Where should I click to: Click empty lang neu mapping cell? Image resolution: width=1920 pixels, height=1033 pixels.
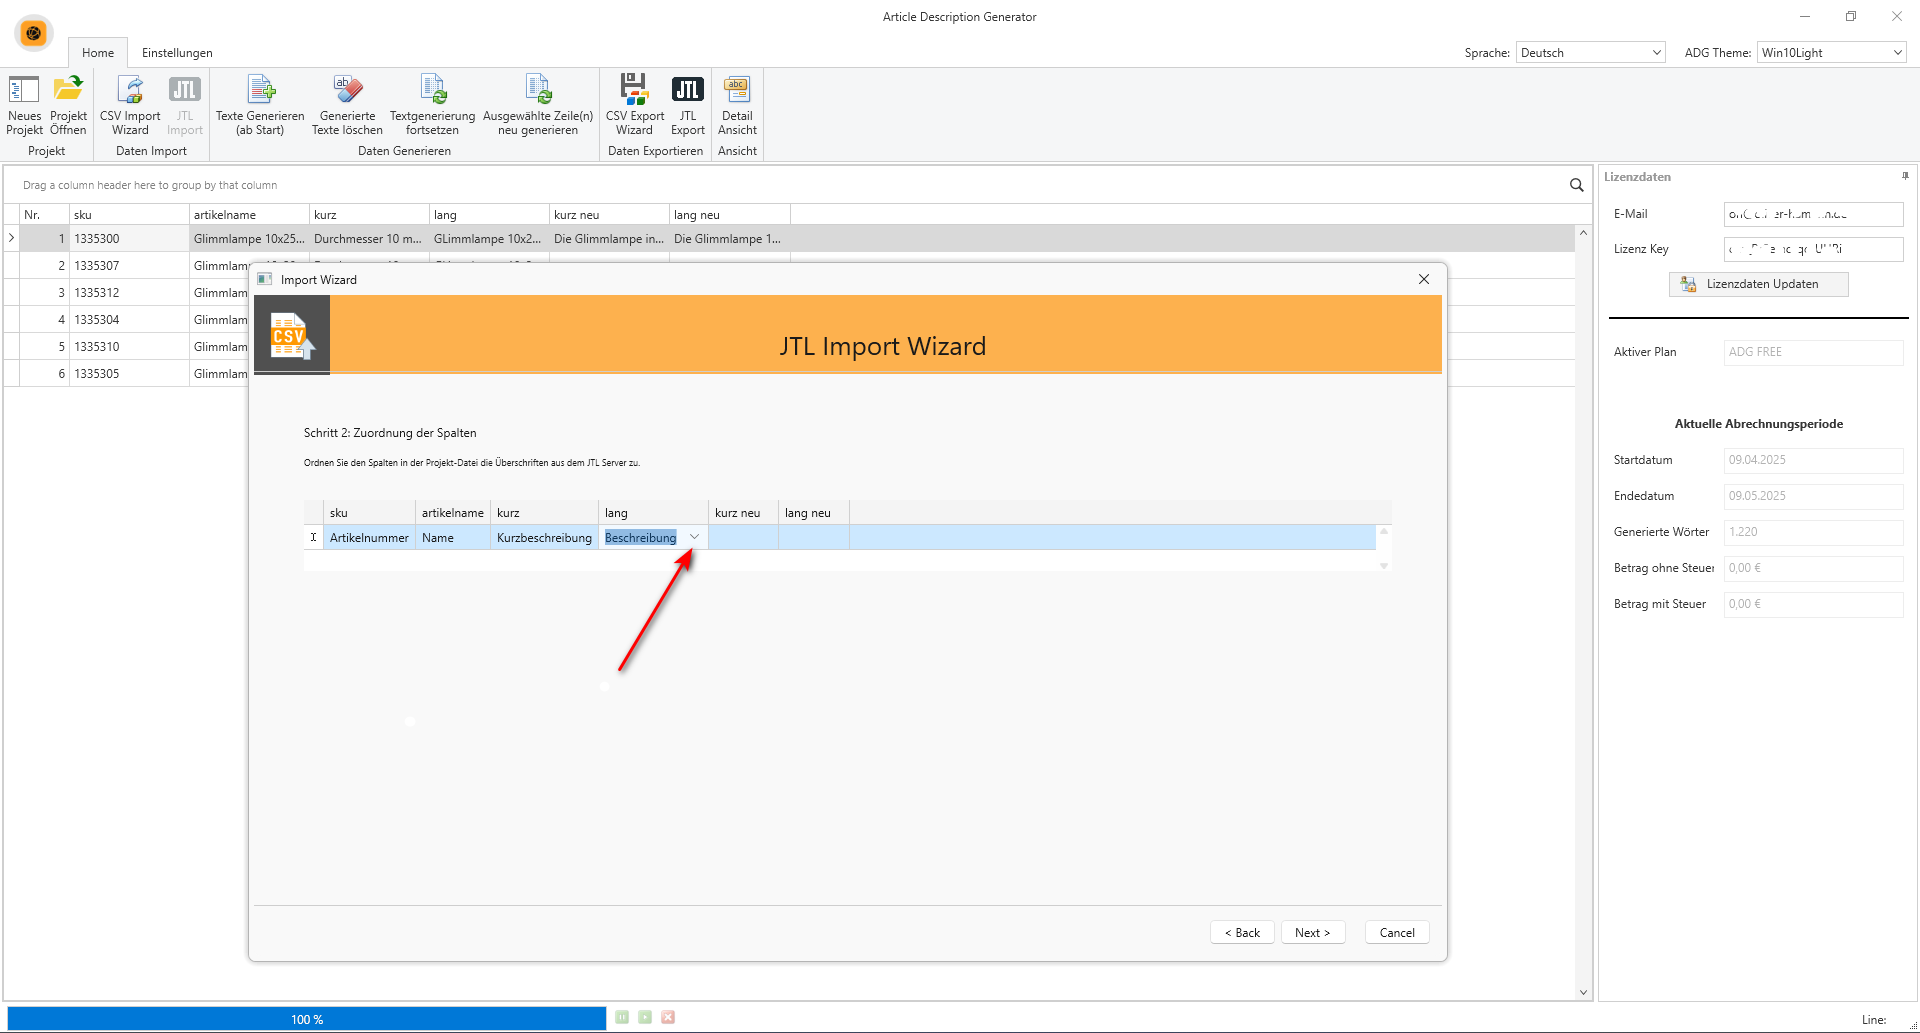pyautogui.click(x=814, y=538)
